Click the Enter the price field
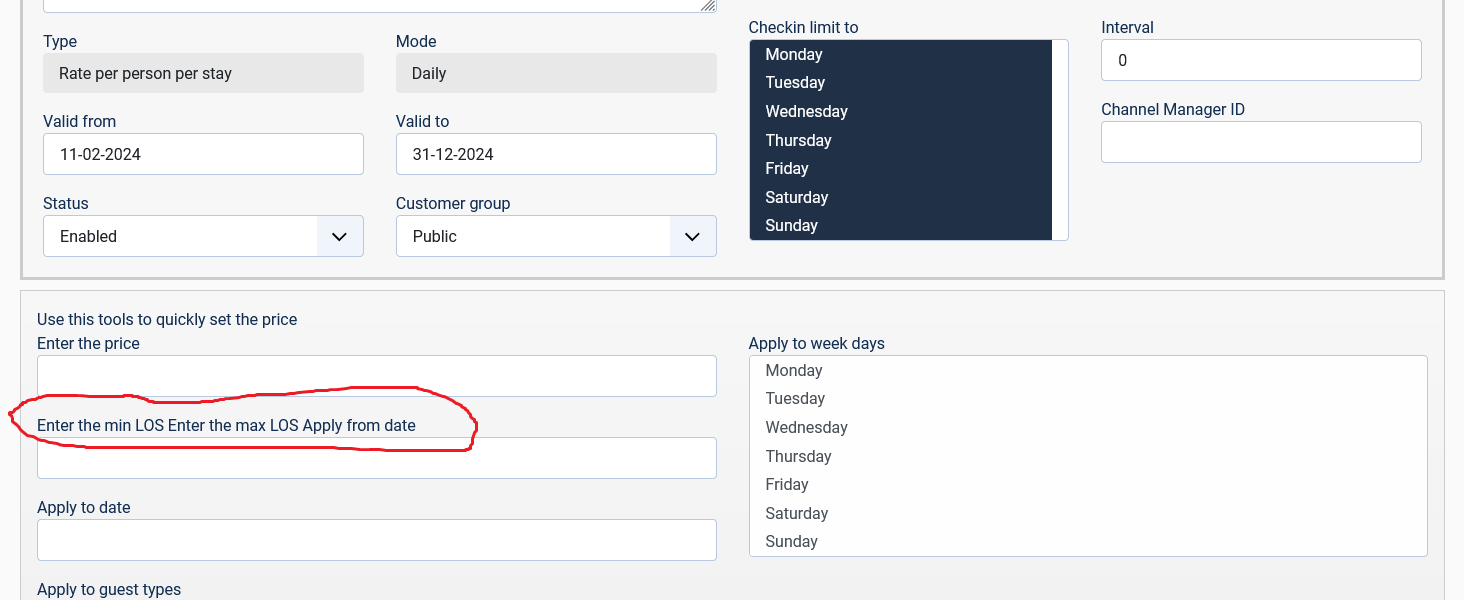Image resolution: width=1464 pixels, height=600 pixels. tap(377, 376)
